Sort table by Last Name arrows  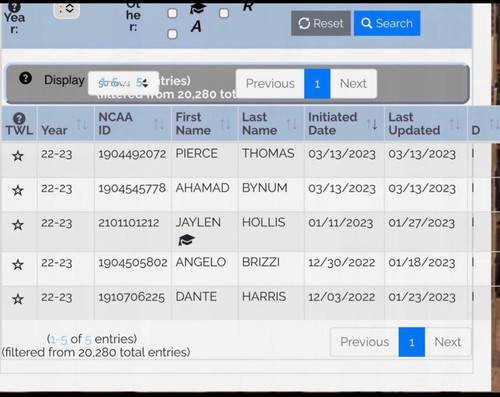(x=292, y=124)
